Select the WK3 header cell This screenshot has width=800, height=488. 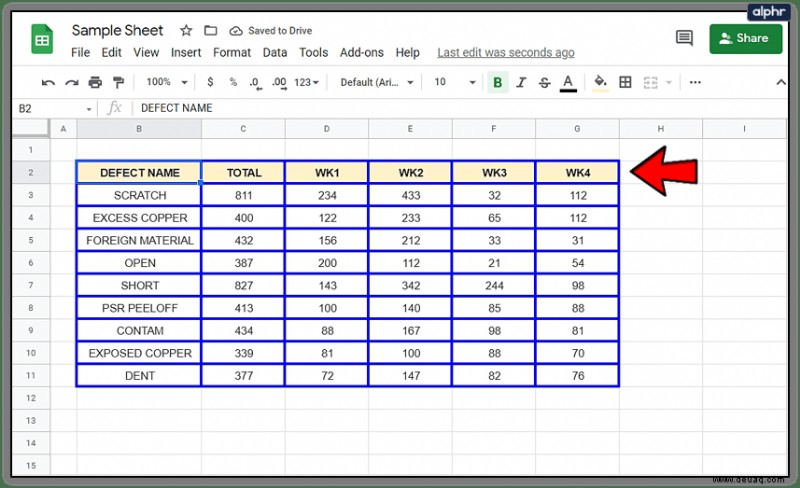point(494,173)
